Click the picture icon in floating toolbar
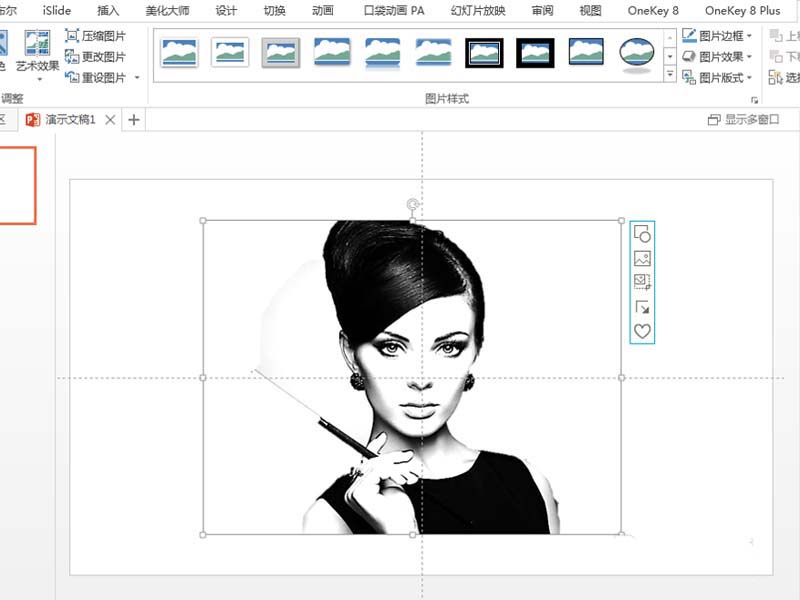Screen dimensions: 800x600 tap(642, 258)
